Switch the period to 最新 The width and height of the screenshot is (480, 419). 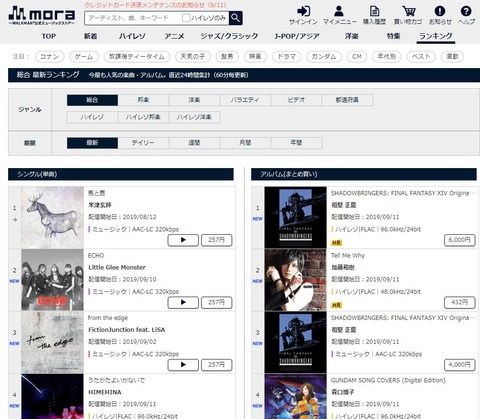[92, 143]
